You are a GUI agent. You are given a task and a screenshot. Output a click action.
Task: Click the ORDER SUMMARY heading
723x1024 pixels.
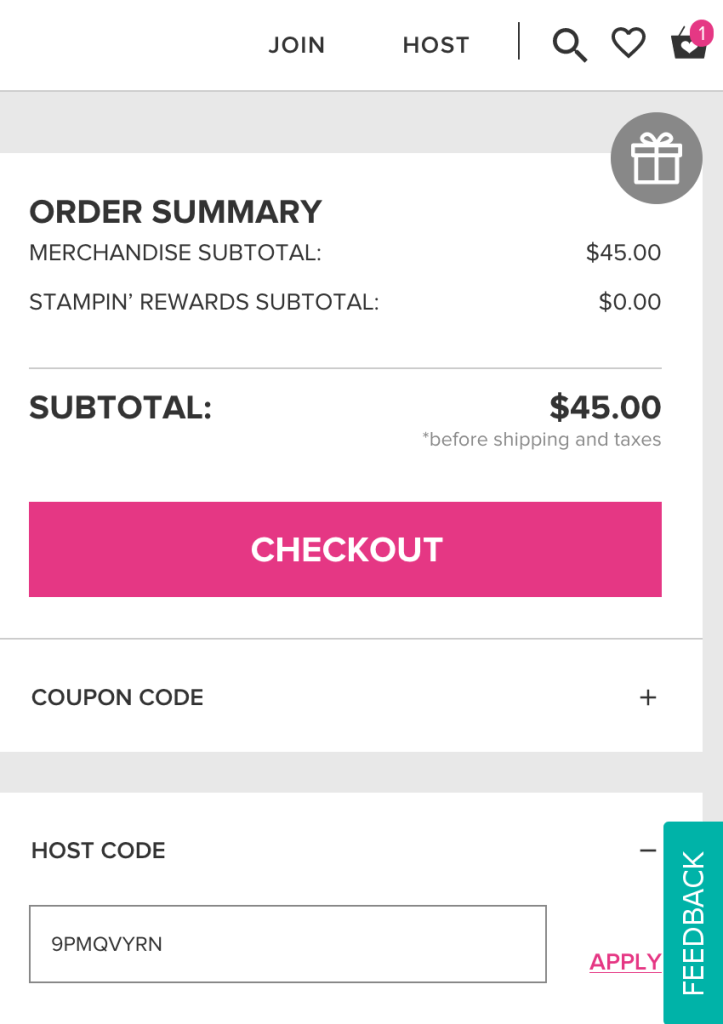coord(175,212)
